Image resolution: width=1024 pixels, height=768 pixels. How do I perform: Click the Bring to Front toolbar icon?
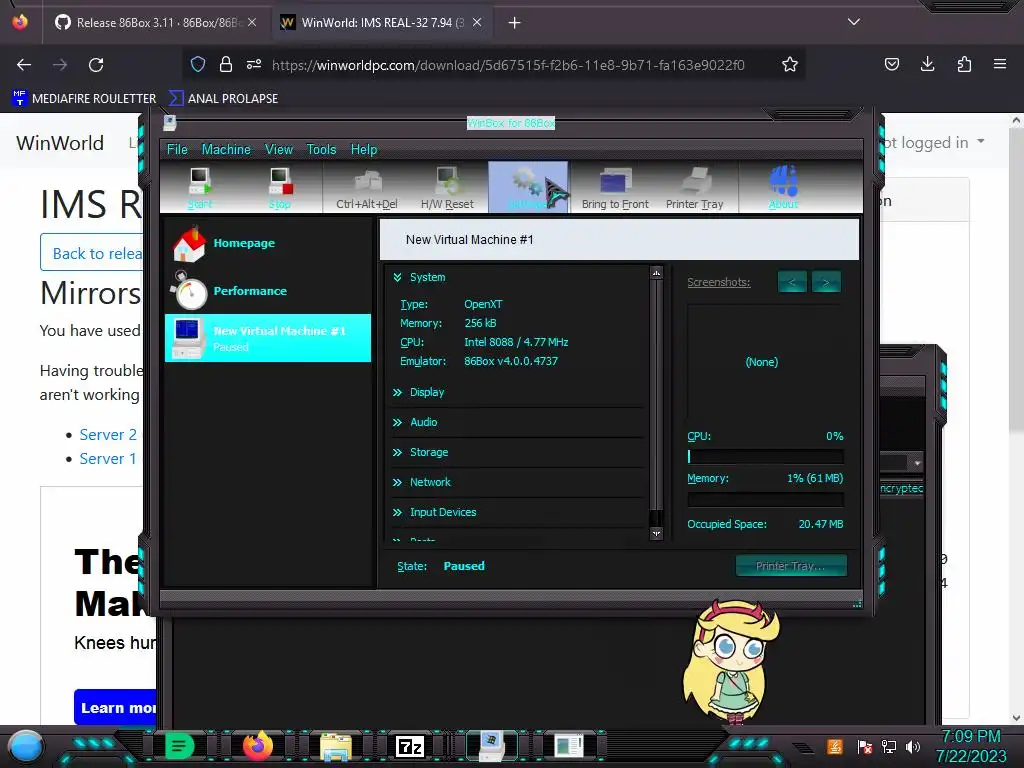click(615, 187)
